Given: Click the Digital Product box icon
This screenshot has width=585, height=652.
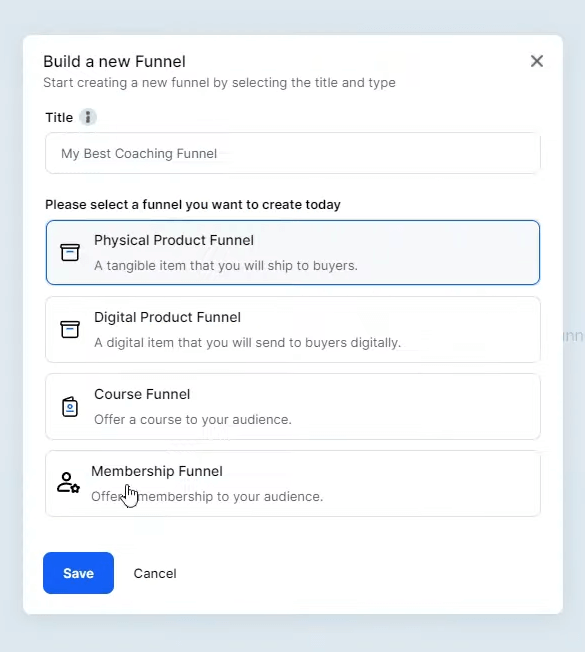Looking at the screenshot, I should [70, 329].
